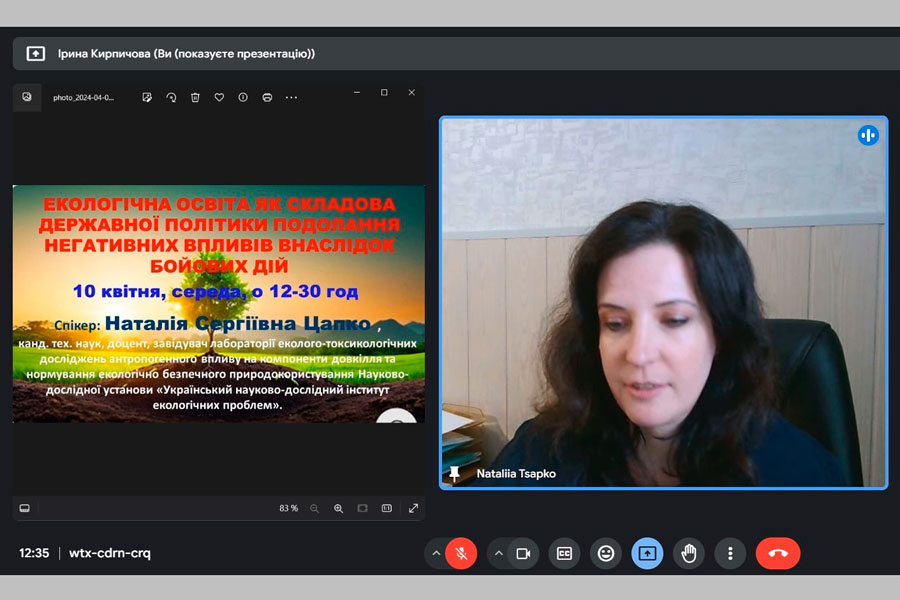Viewport: 900px width, 600px height.
Task: Open photo viewer See more ellipsis menu
Action: 291,97
